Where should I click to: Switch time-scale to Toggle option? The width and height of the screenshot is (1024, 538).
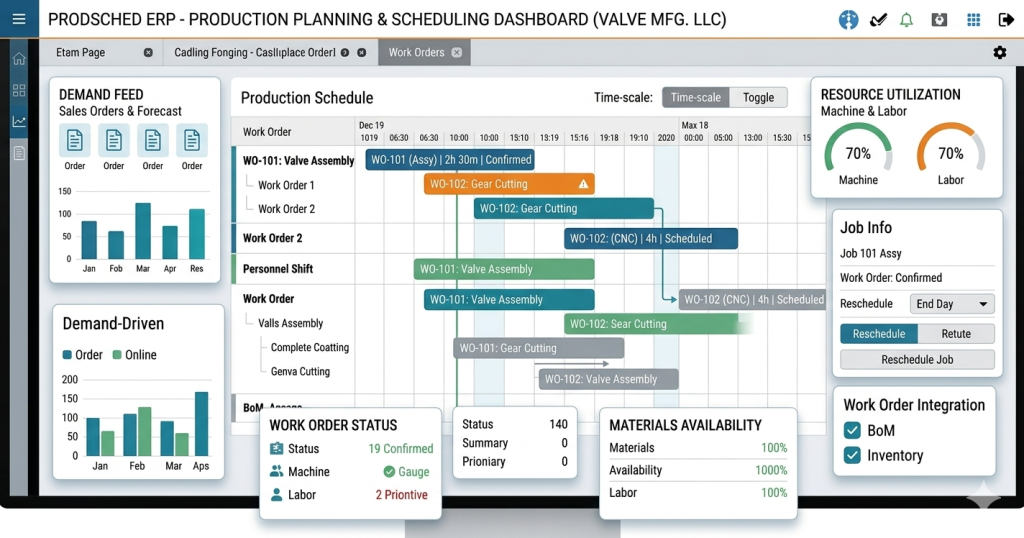pos(758,97)
